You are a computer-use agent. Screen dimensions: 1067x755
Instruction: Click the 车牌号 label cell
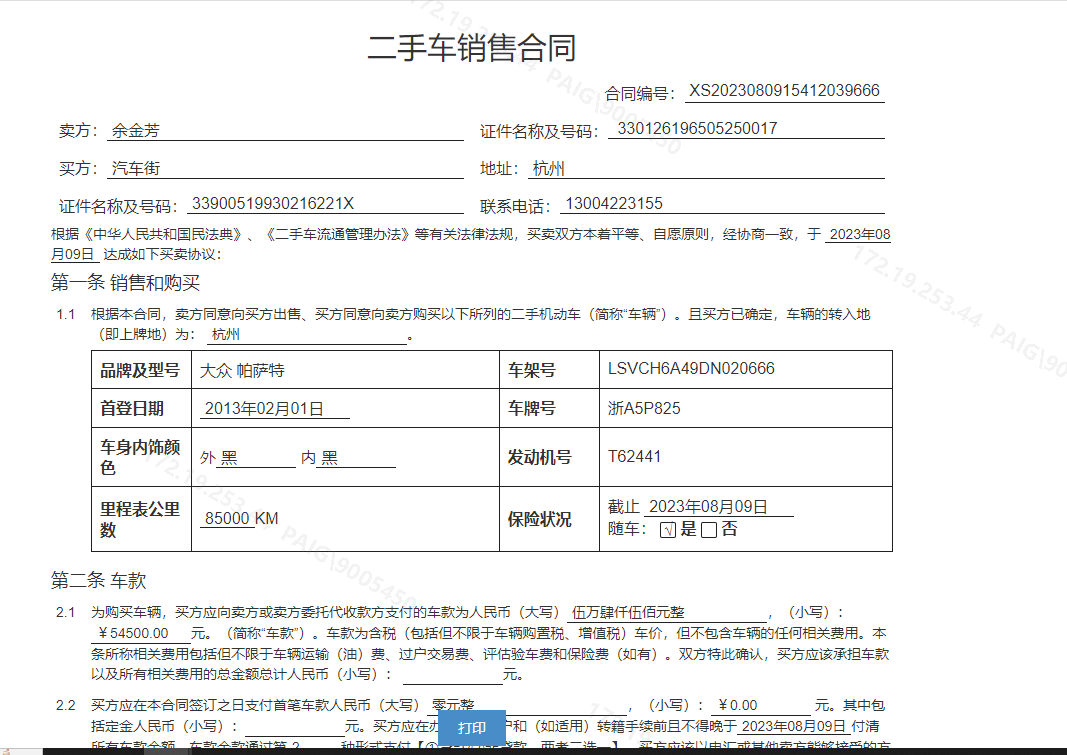549,408
